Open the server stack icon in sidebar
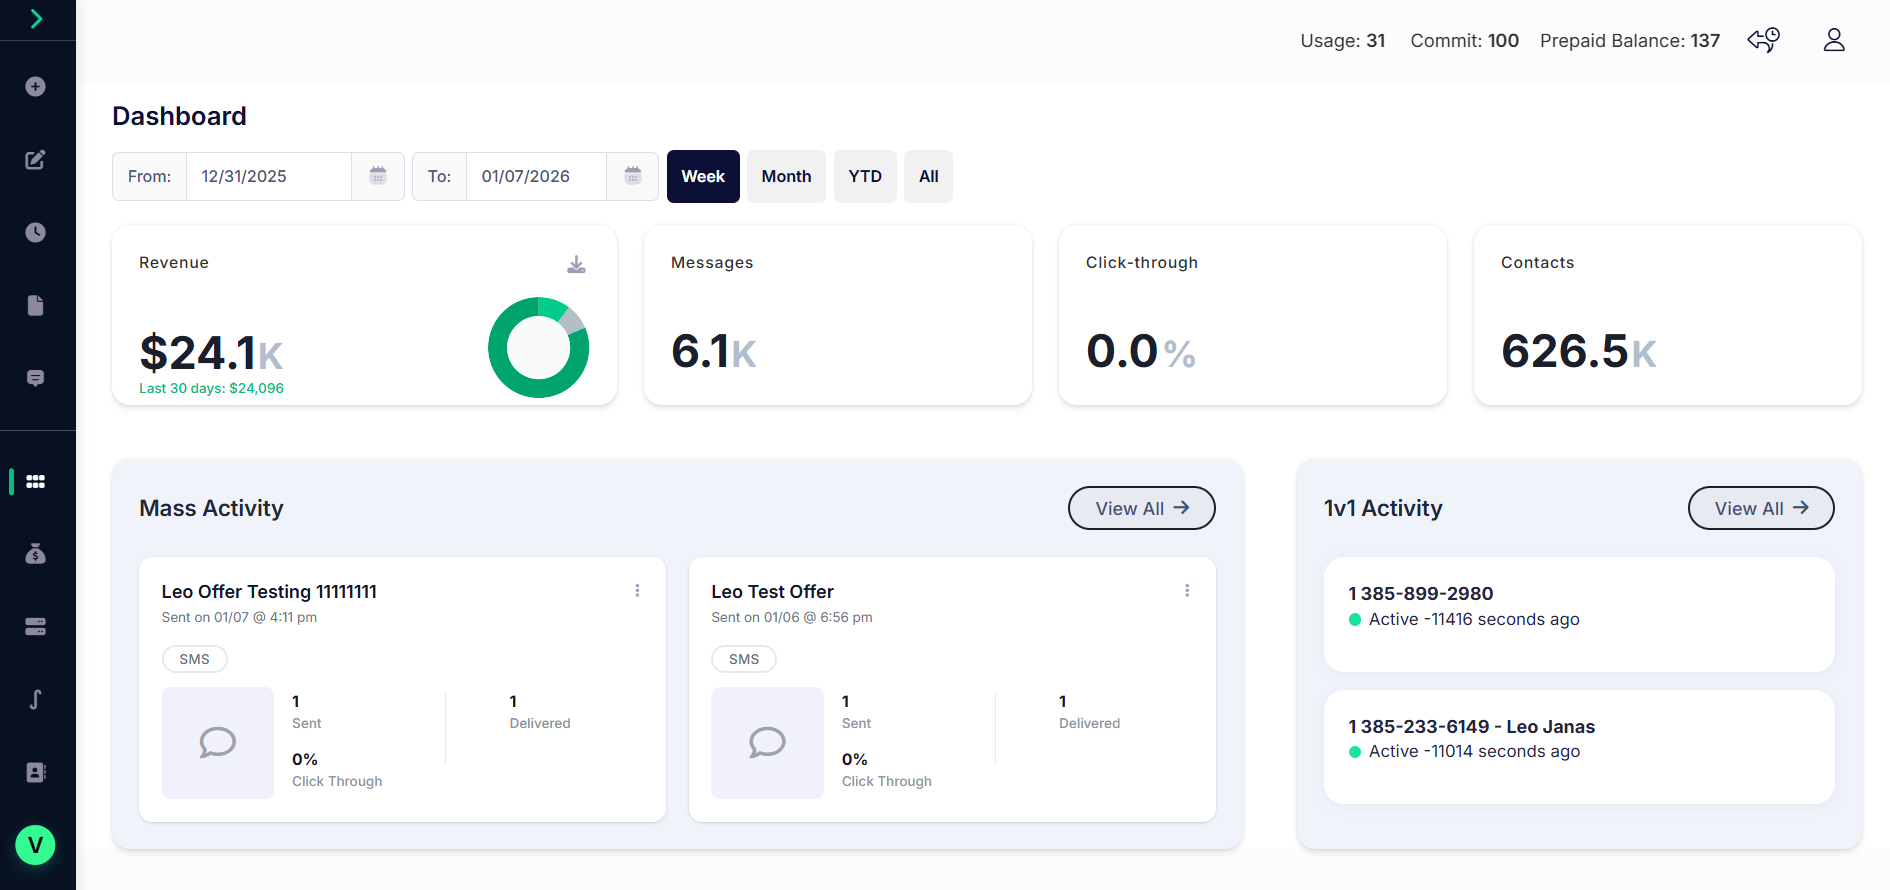1890x890 pixels. pos(36,627)
